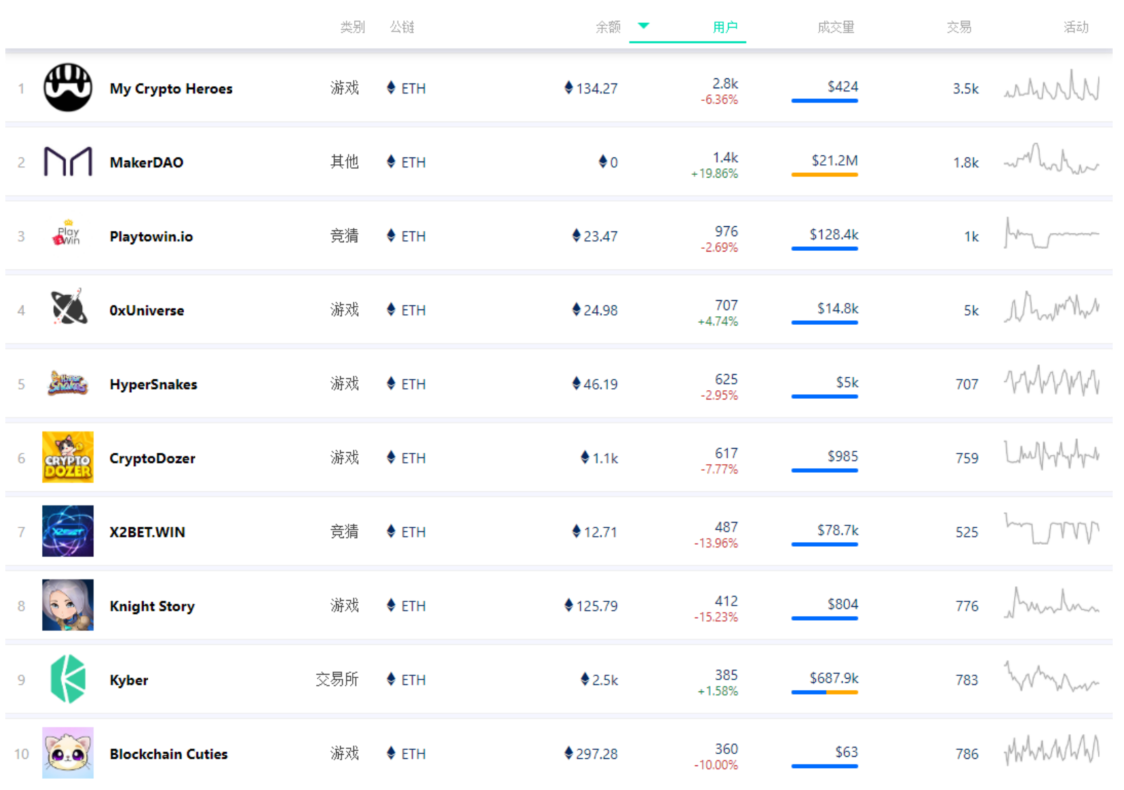The width and height of the screenshot is (1124, 790).
Task: Click the 46.19 balance for HyperSnakes
Action: coord(601,384)
